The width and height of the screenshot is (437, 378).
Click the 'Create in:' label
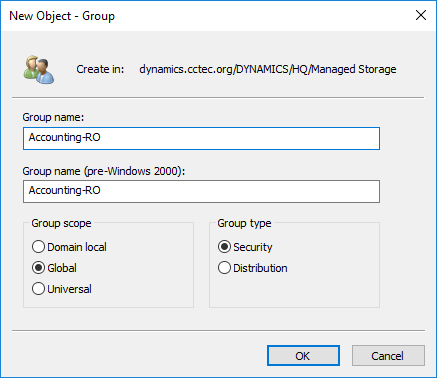[x=100, y=69]
